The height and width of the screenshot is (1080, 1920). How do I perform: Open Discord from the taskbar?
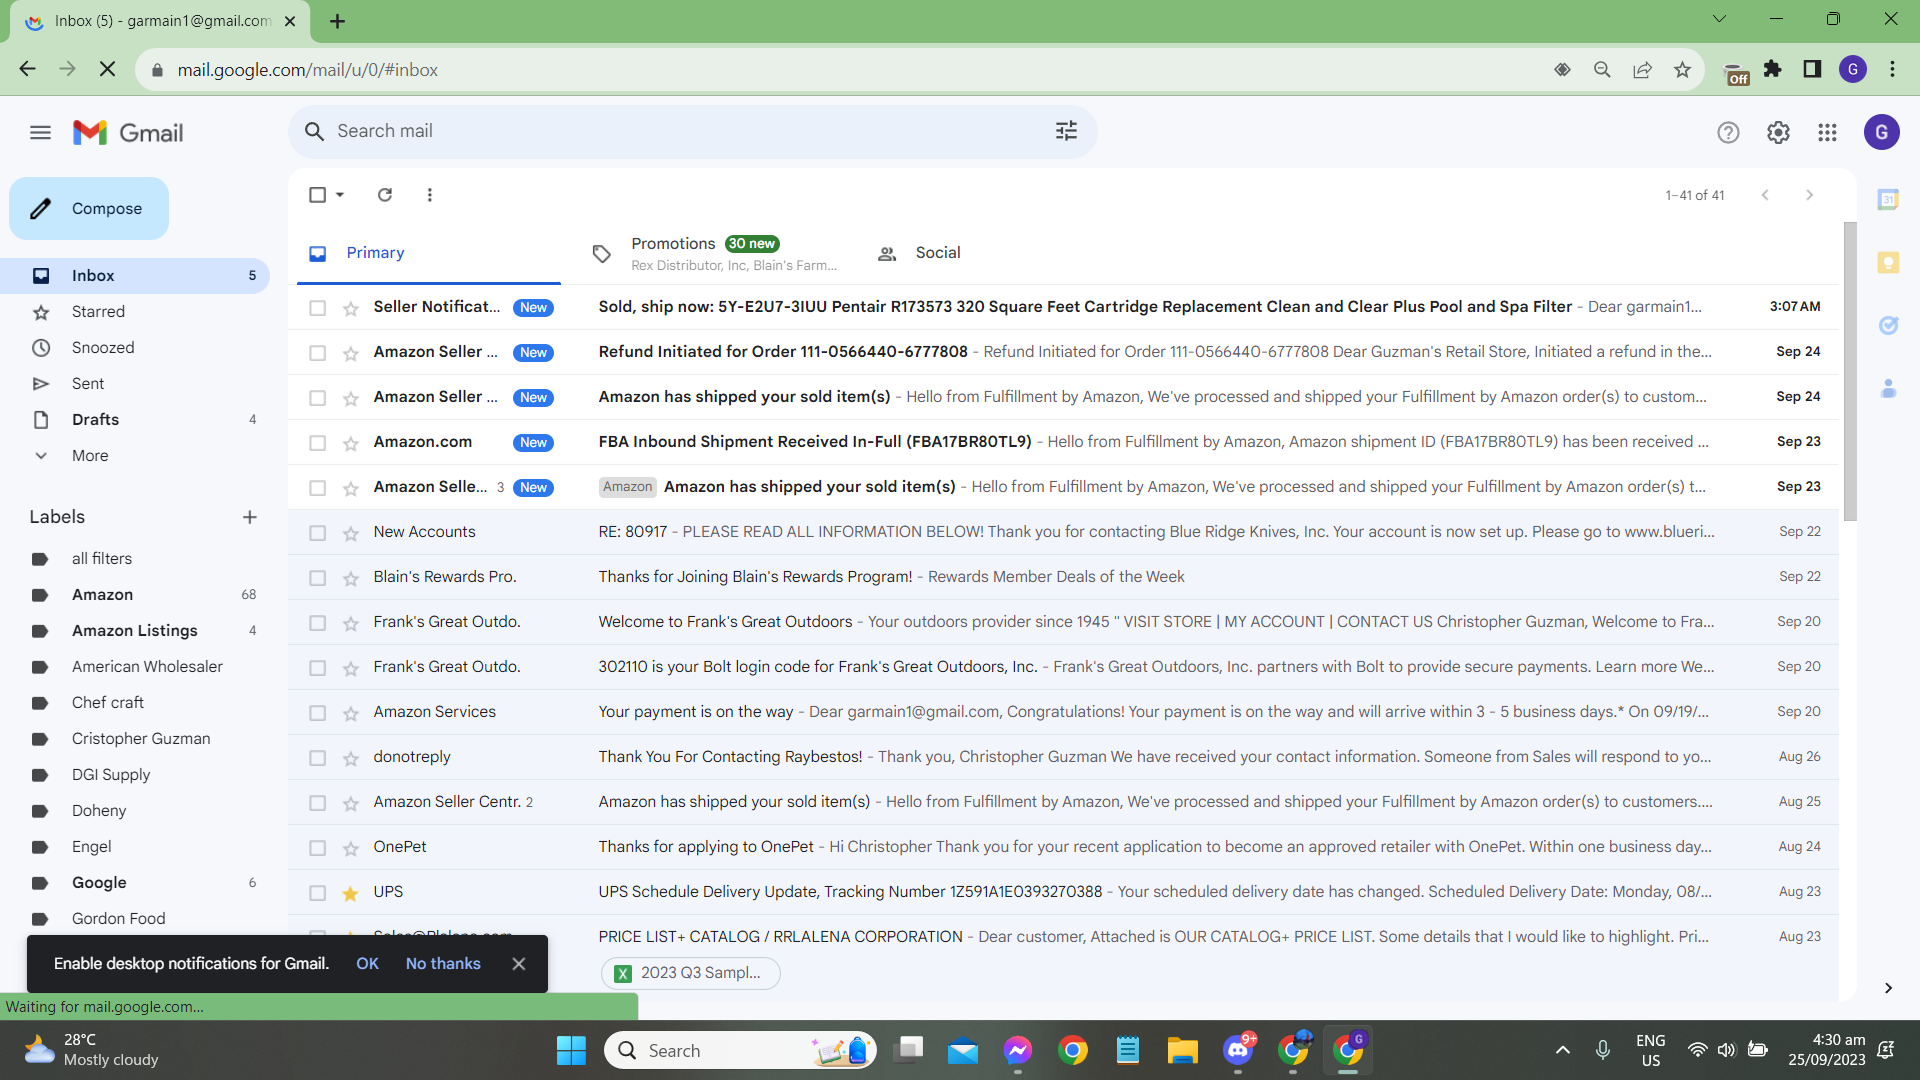pos(1238,1051)
